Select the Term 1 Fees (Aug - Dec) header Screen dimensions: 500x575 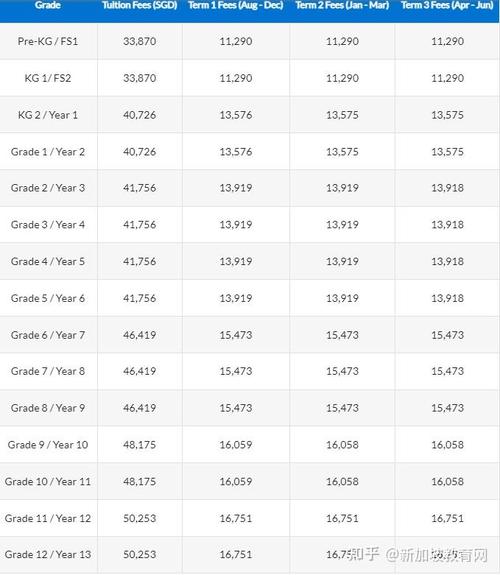[236, 5]
